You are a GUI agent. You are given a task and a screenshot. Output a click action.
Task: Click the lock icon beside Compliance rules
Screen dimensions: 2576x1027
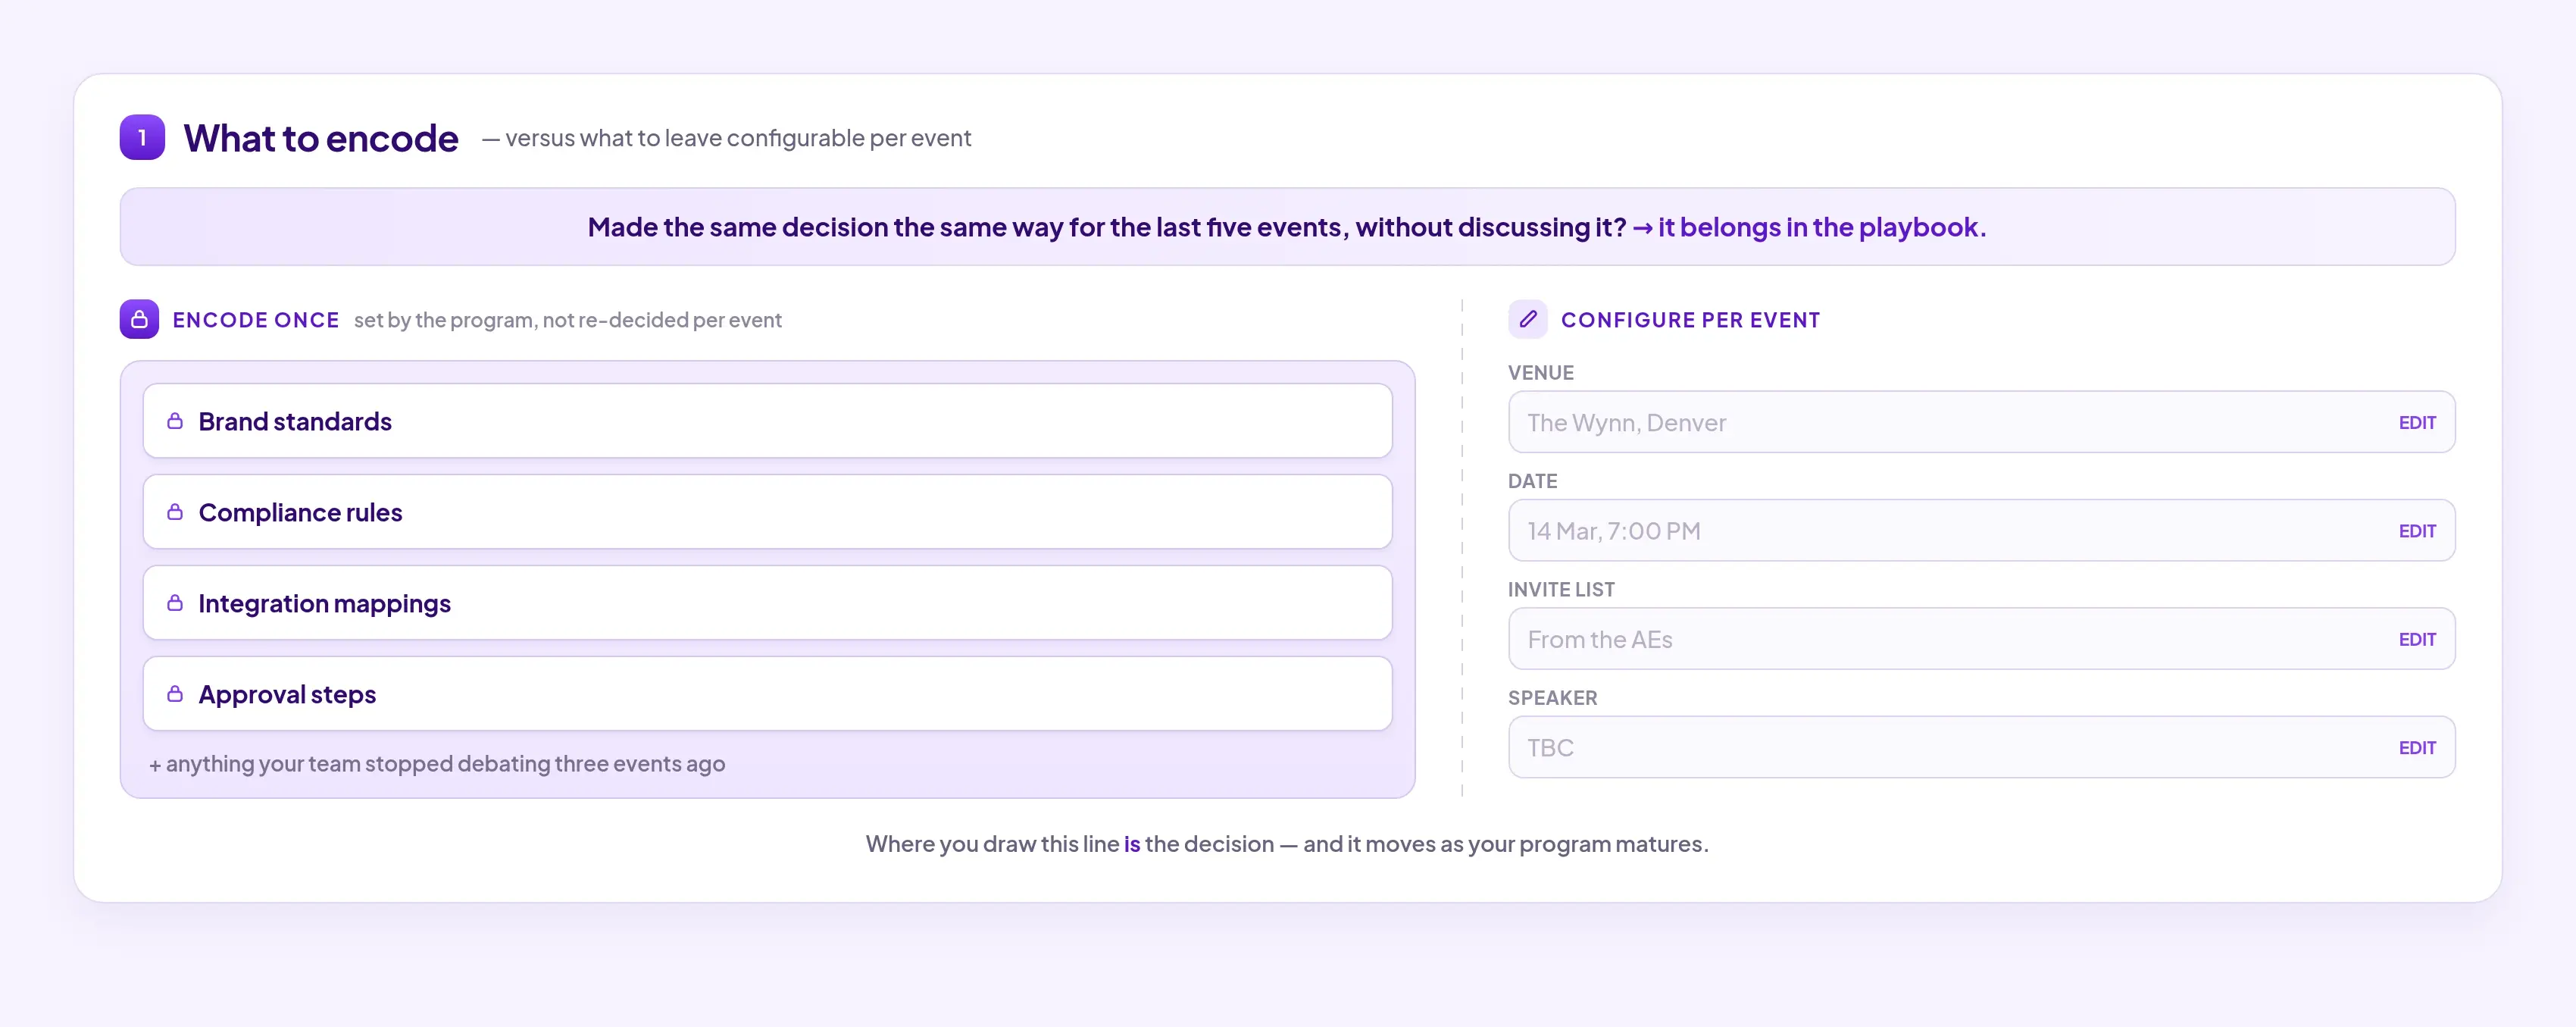click(175, 512)
